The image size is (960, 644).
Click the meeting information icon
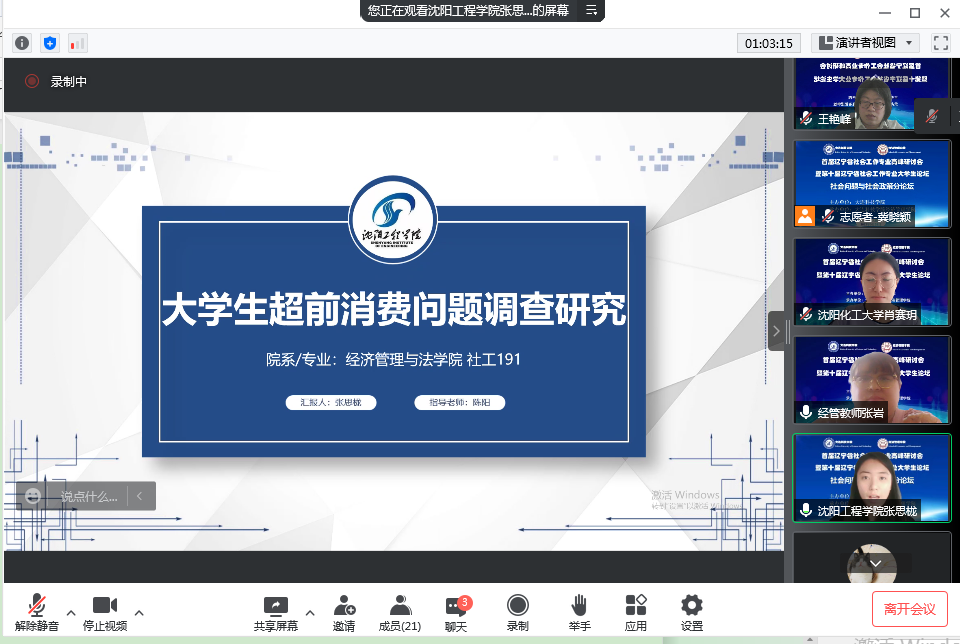(x=22, y=43)
